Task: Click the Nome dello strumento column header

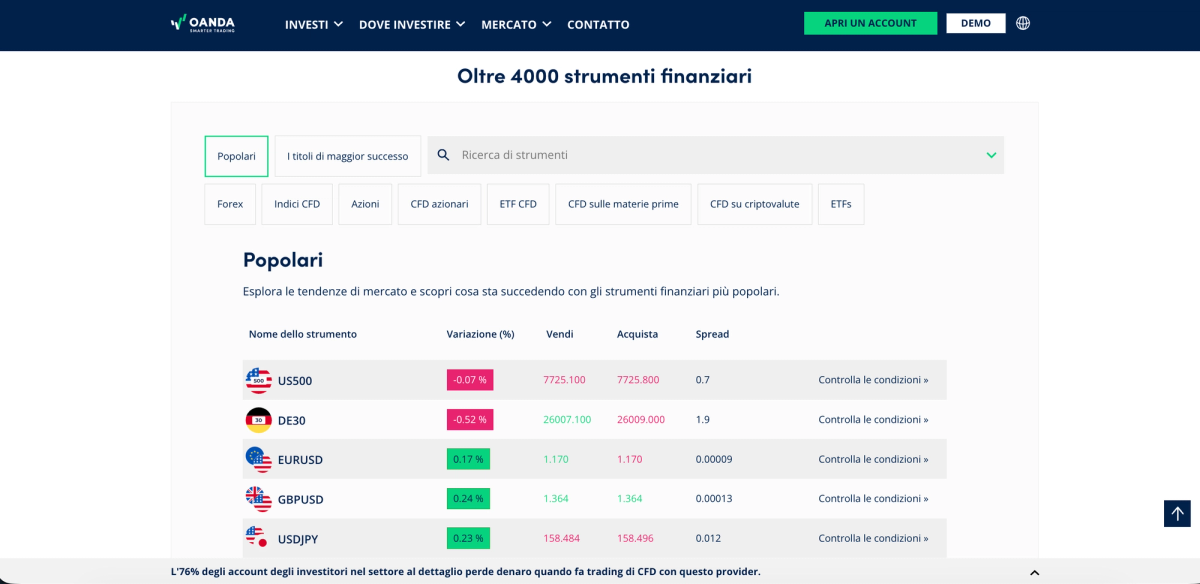Action: click(x=303, y=334)
